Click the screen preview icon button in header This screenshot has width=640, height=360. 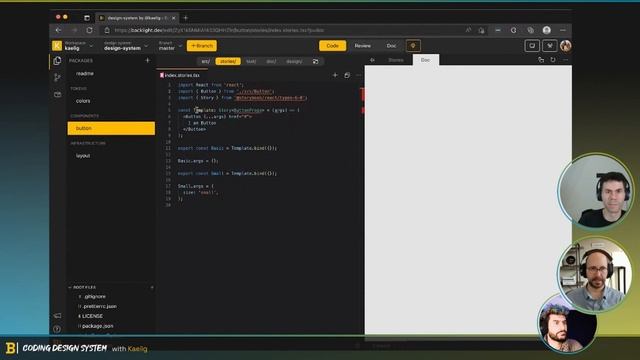coord(532,46)
